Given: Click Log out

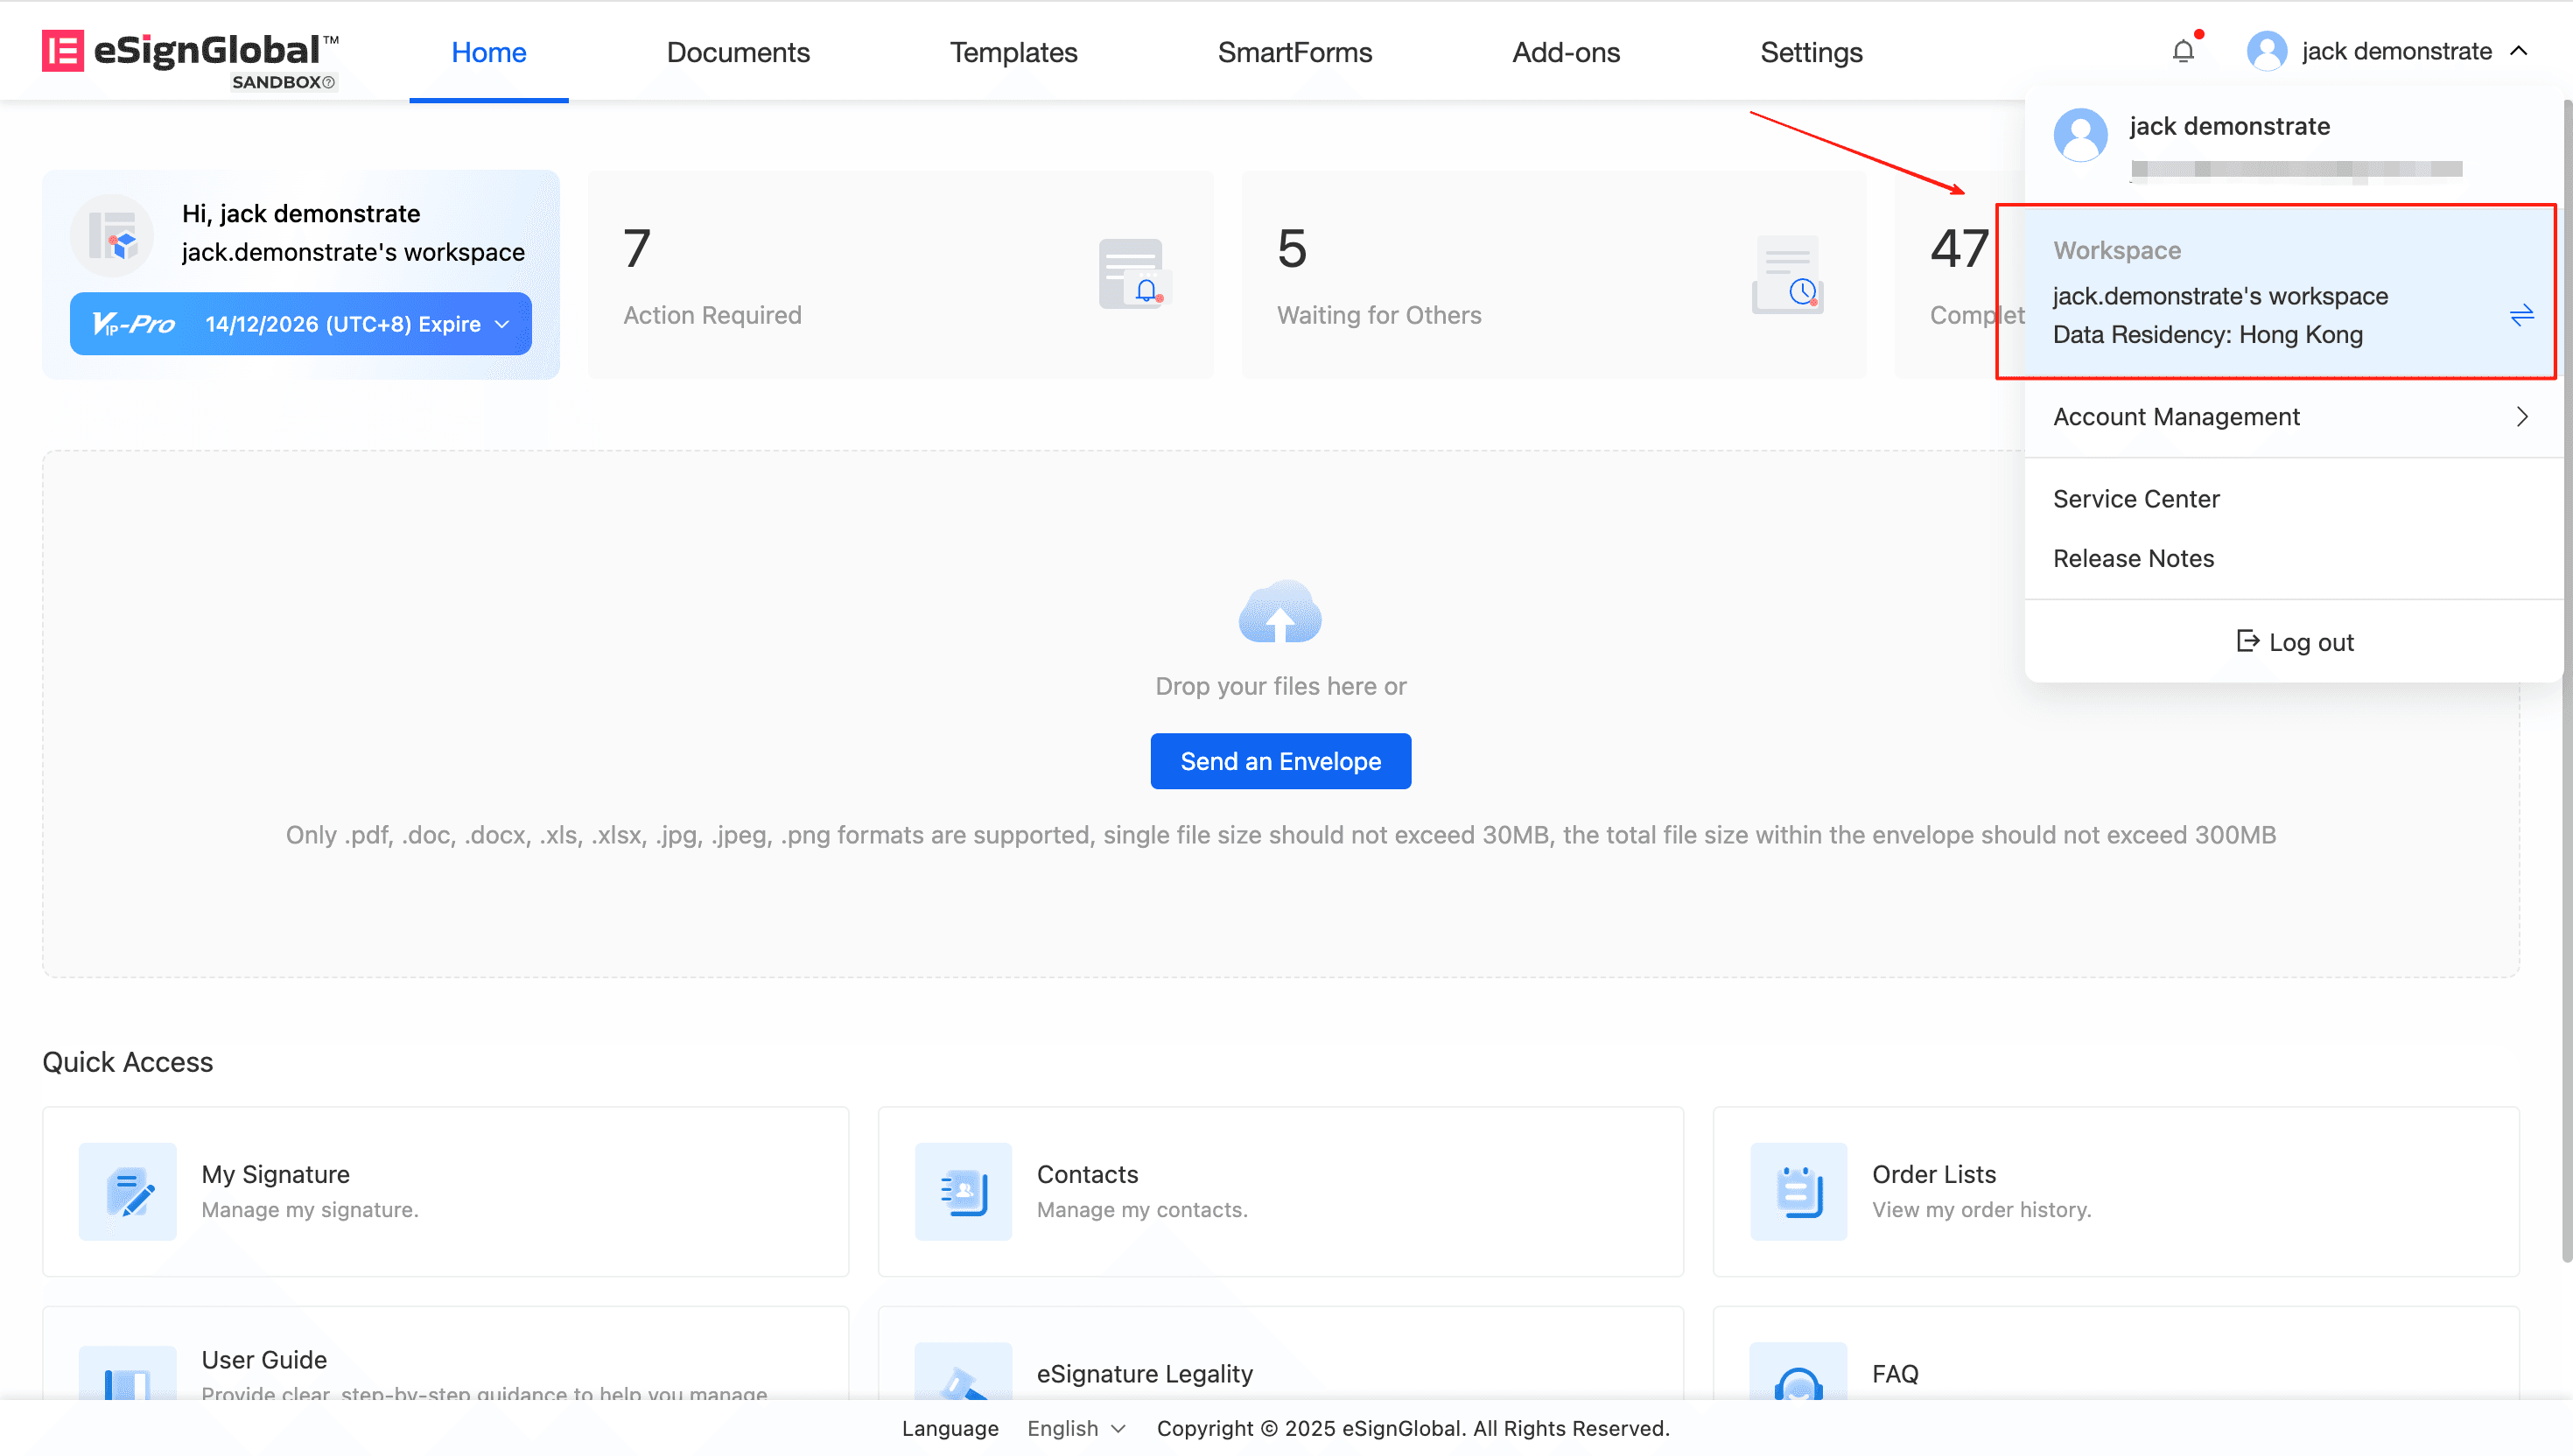Looking at the screenshot, I should click(x=2295, y=642).
